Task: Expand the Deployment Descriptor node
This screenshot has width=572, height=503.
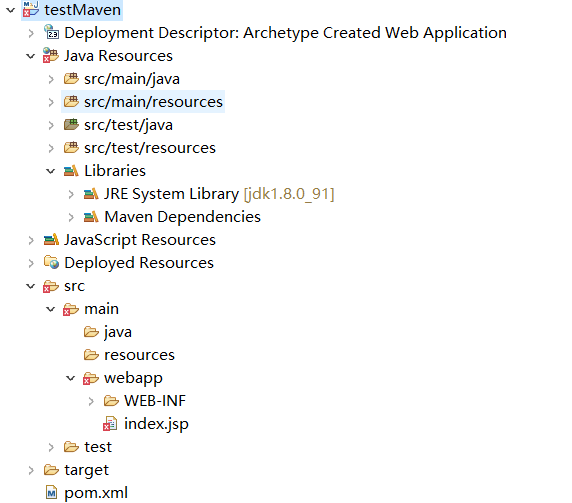Action: coord(31,33)
